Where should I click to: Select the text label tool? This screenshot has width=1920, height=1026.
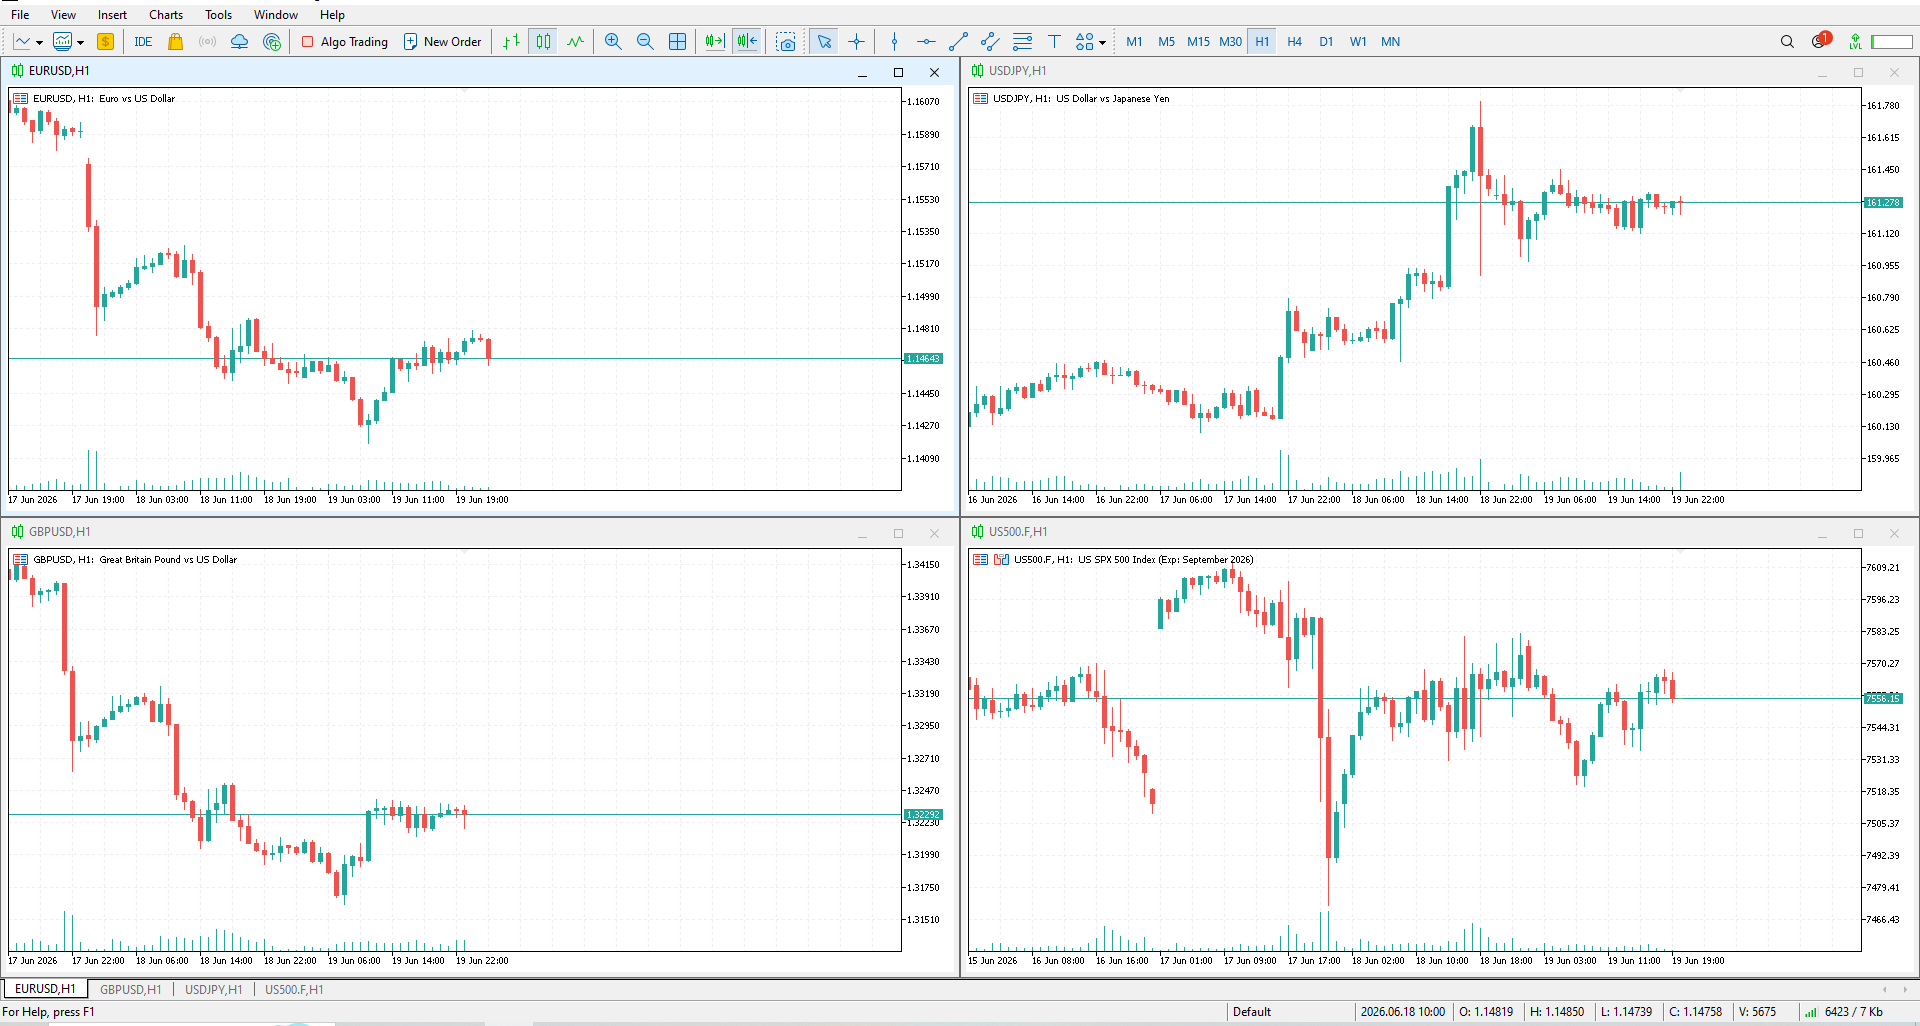click(x=1054, y=41)
